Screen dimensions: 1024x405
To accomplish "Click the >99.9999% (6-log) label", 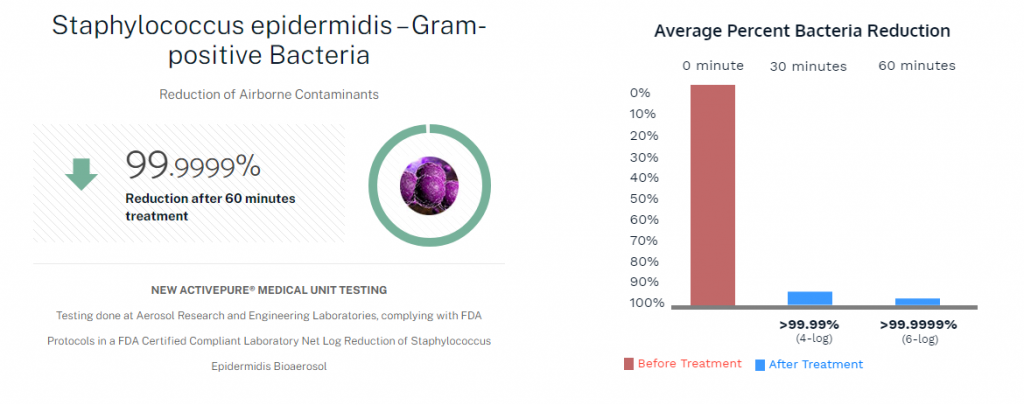I will pos(918,331).
